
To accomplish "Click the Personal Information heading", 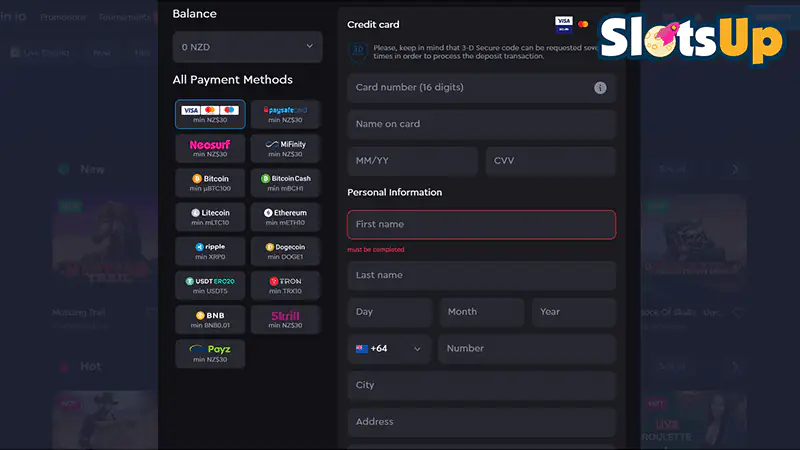I will click(x=394, y=192).
